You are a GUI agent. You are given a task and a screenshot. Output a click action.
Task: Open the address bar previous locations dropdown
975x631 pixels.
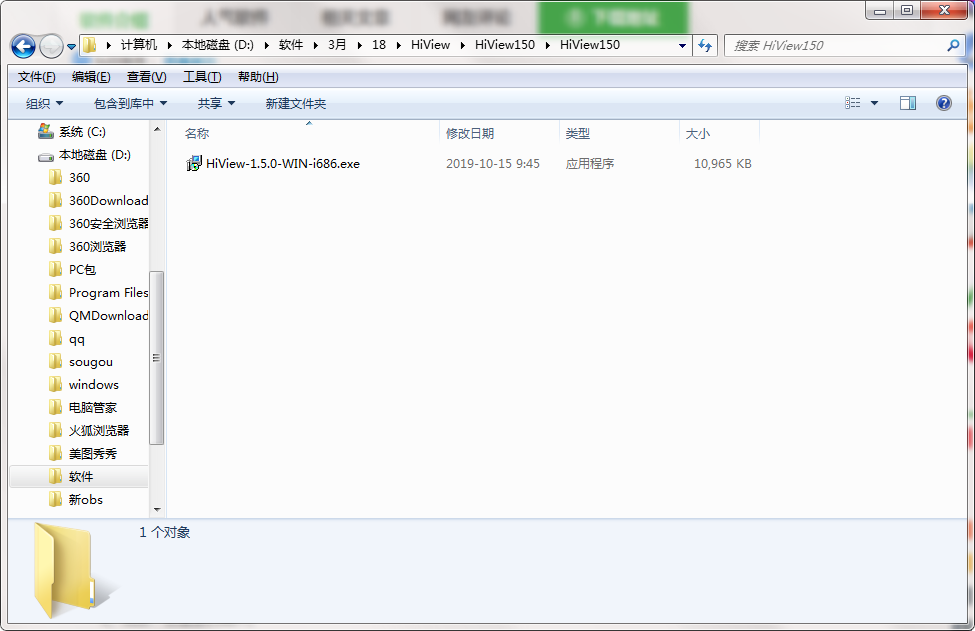(682, 45)
